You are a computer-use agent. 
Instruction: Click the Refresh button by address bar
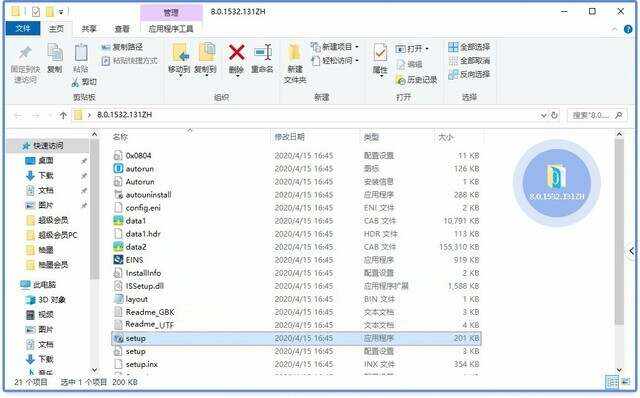(554, 116)
